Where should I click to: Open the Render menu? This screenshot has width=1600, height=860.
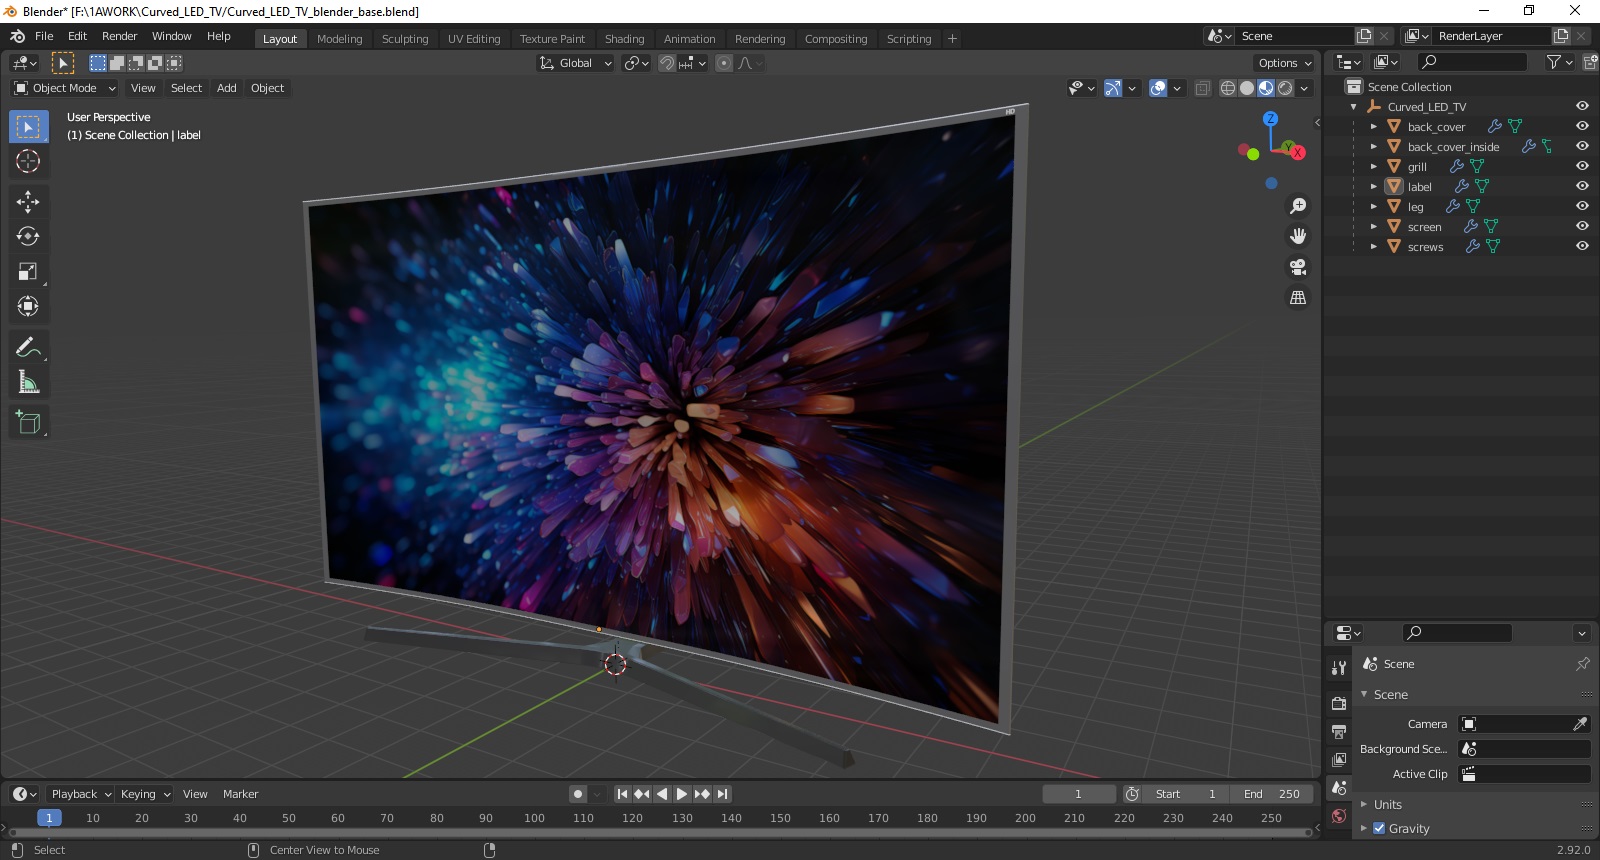click(x=119, y=36)
